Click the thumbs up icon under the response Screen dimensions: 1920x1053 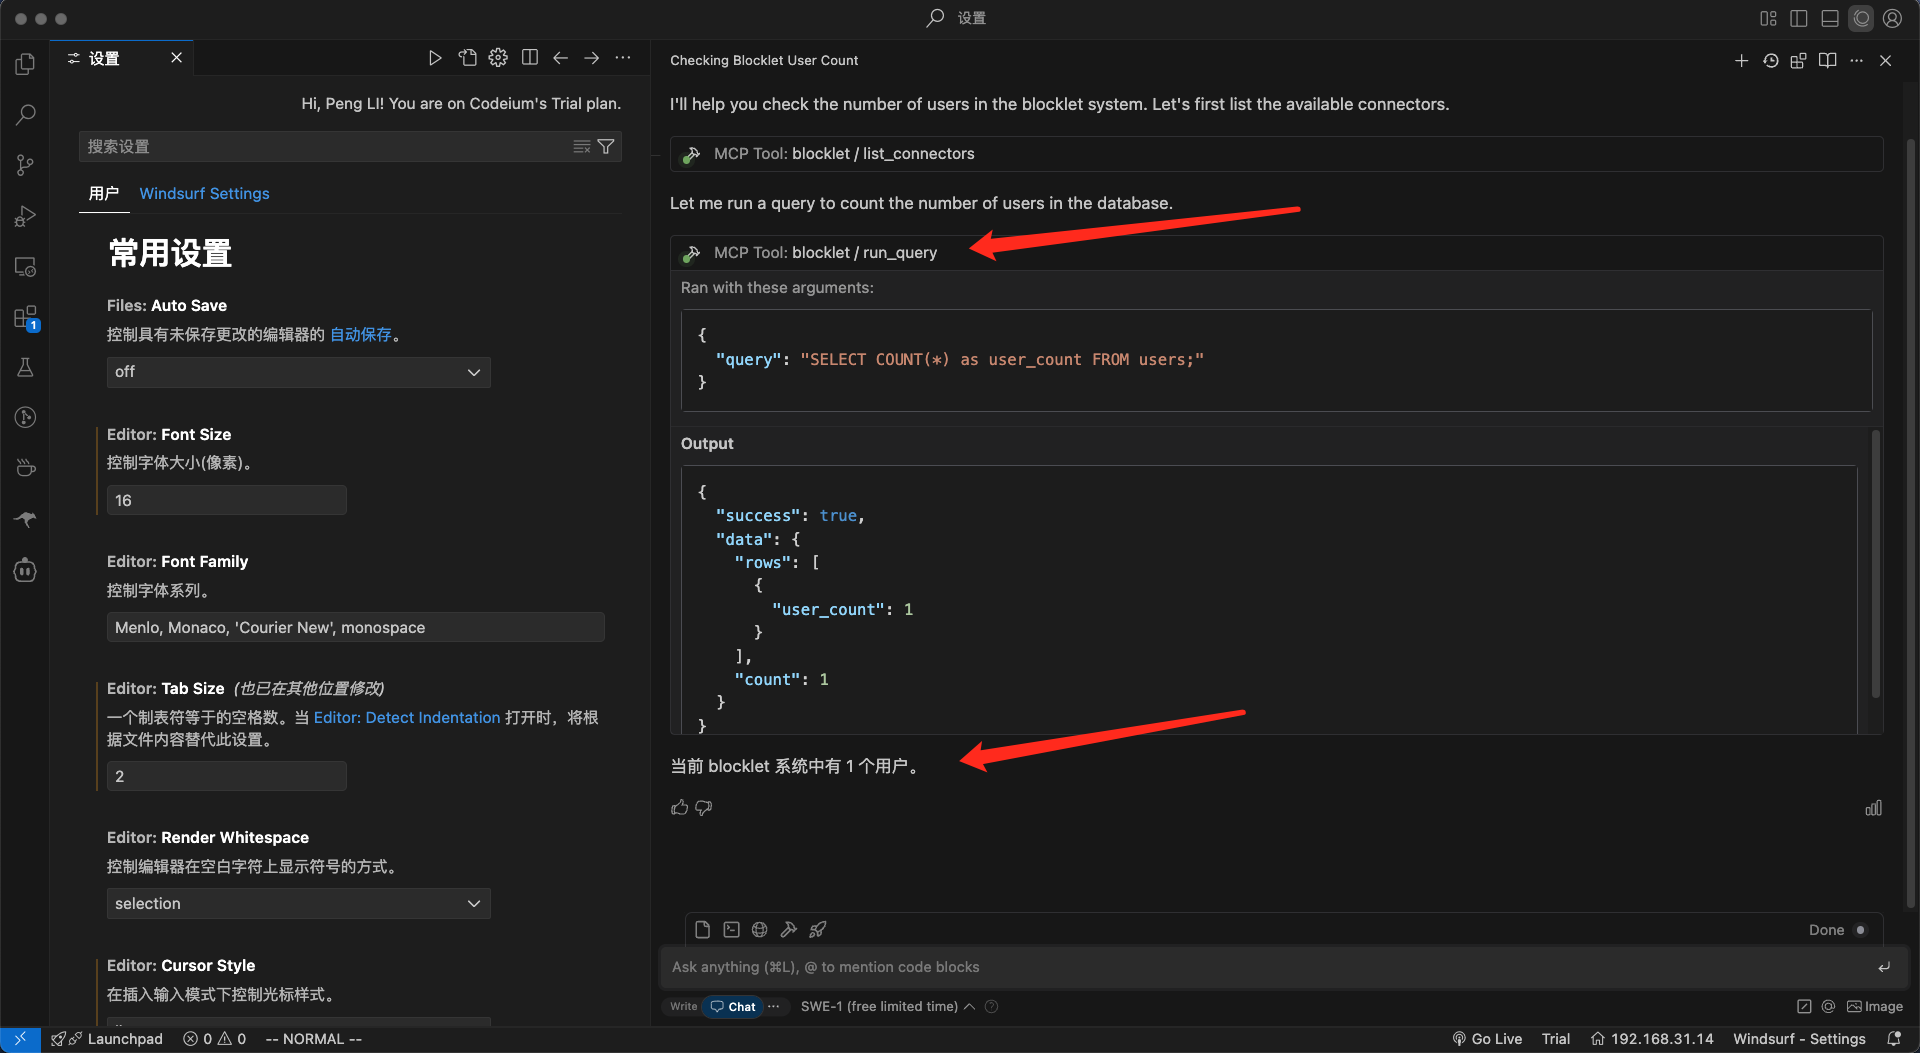tap(680, 807)
